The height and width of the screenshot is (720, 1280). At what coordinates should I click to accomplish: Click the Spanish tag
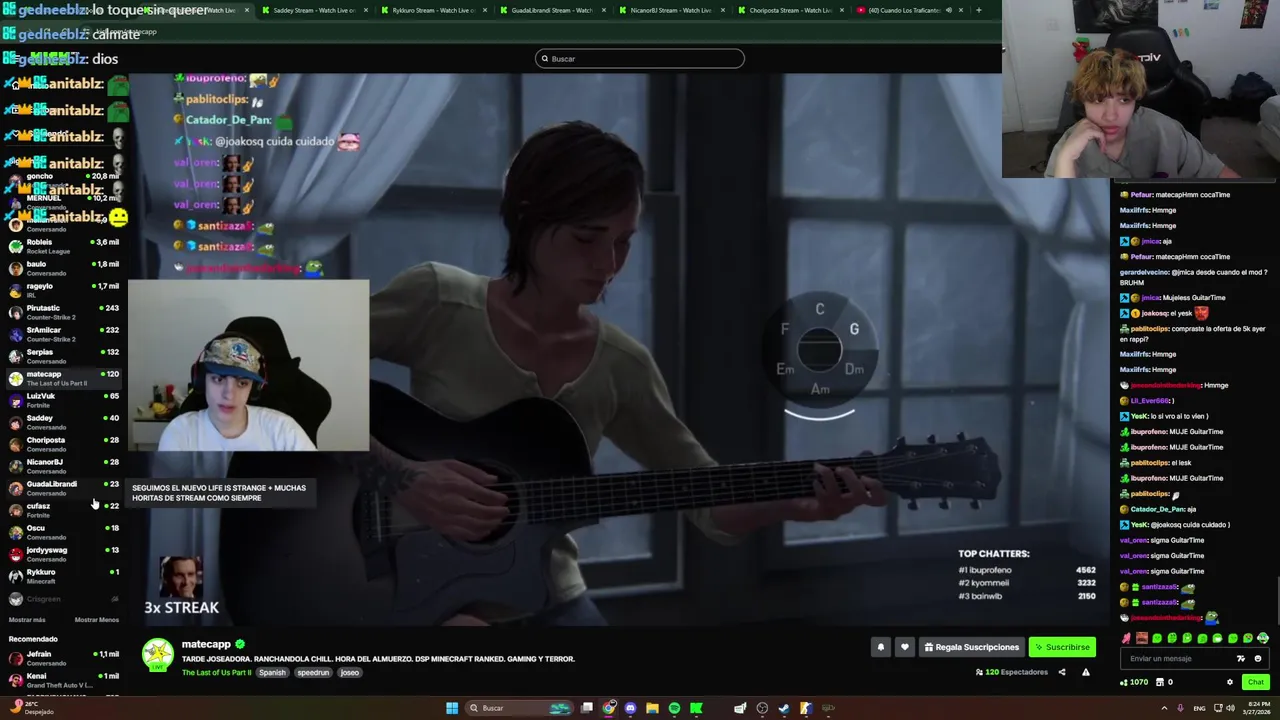click(272, 673)
